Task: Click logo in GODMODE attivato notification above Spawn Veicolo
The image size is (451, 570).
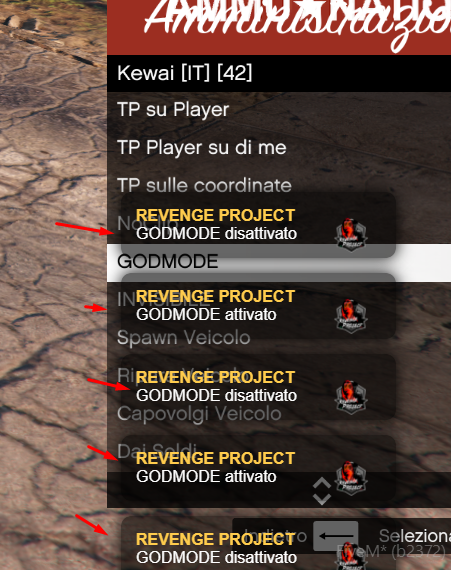Action: click(351, 316)
